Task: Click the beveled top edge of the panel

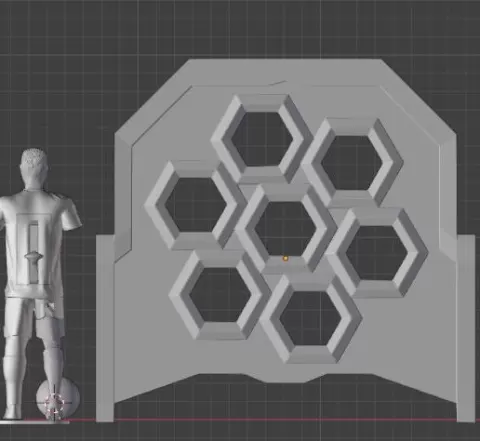Action: point(285,72)
